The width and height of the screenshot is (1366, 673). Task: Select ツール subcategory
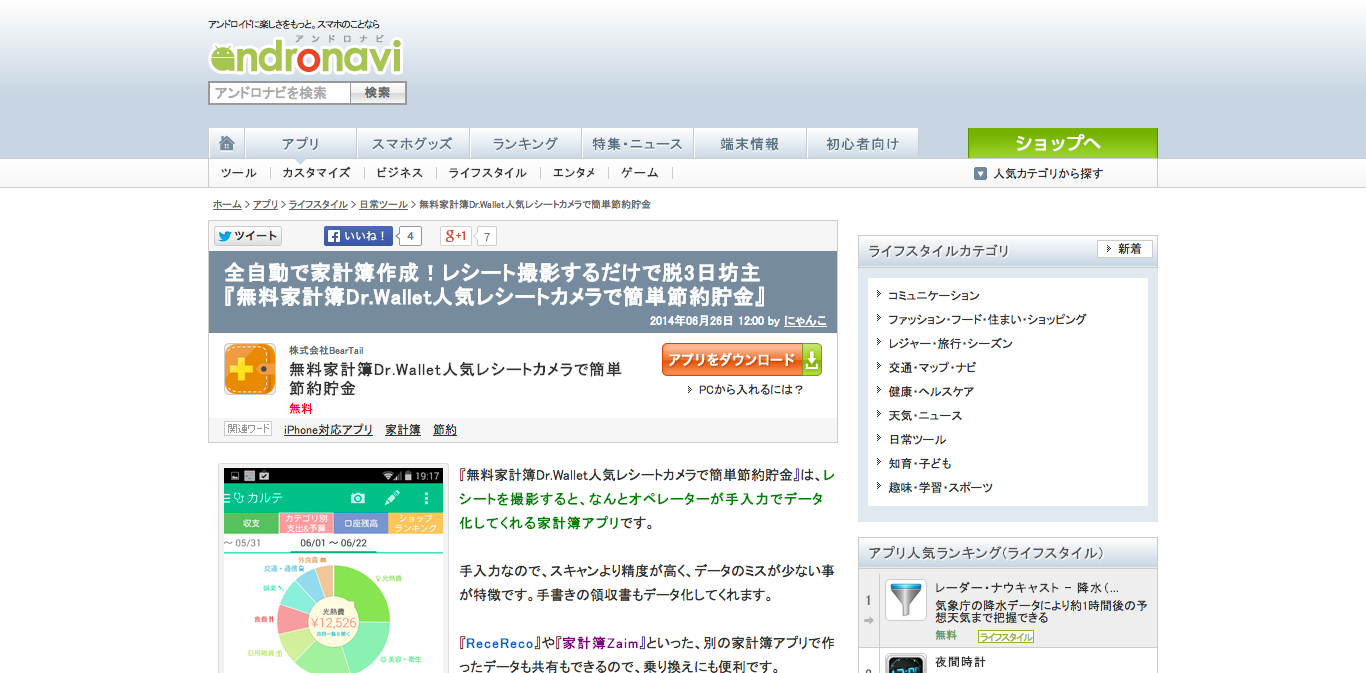[239, 173]
